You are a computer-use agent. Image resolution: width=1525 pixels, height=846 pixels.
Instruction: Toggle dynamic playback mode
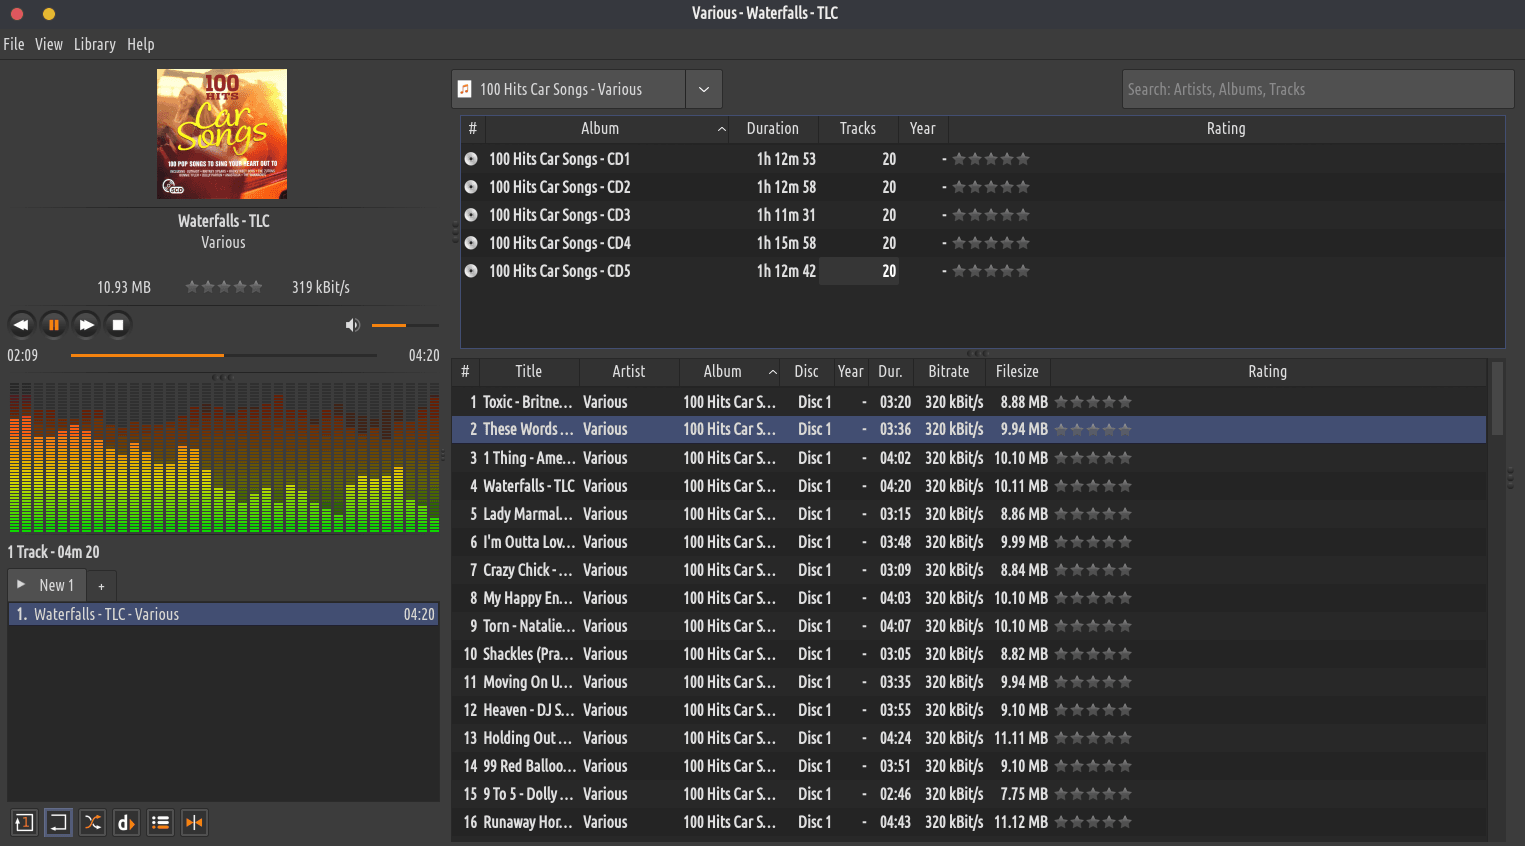point(126,822)
